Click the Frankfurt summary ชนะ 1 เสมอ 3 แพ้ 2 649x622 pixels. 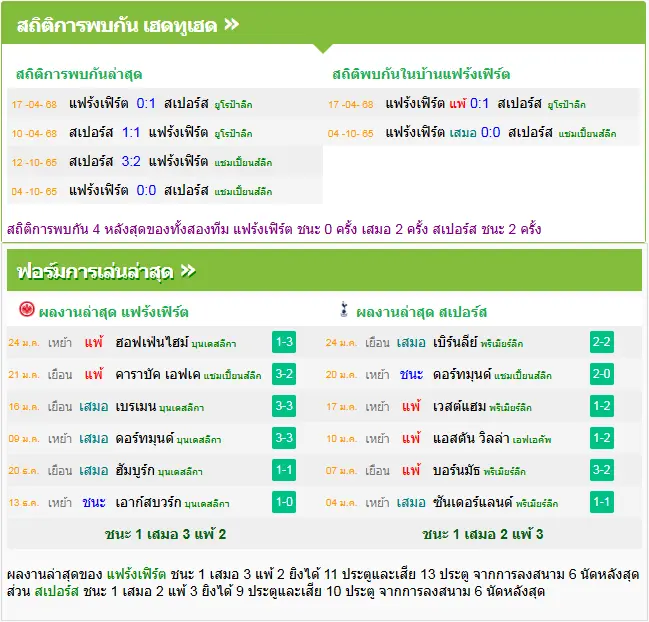166,534
